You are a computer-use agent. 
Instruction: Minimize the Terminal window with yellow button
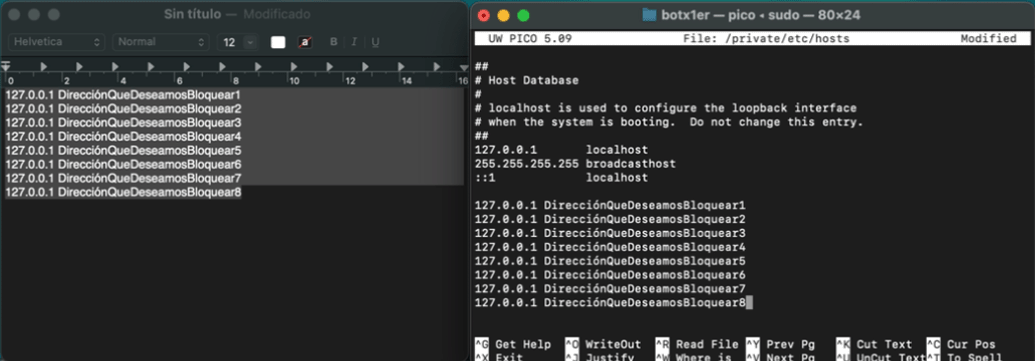[x=504, y=15]
